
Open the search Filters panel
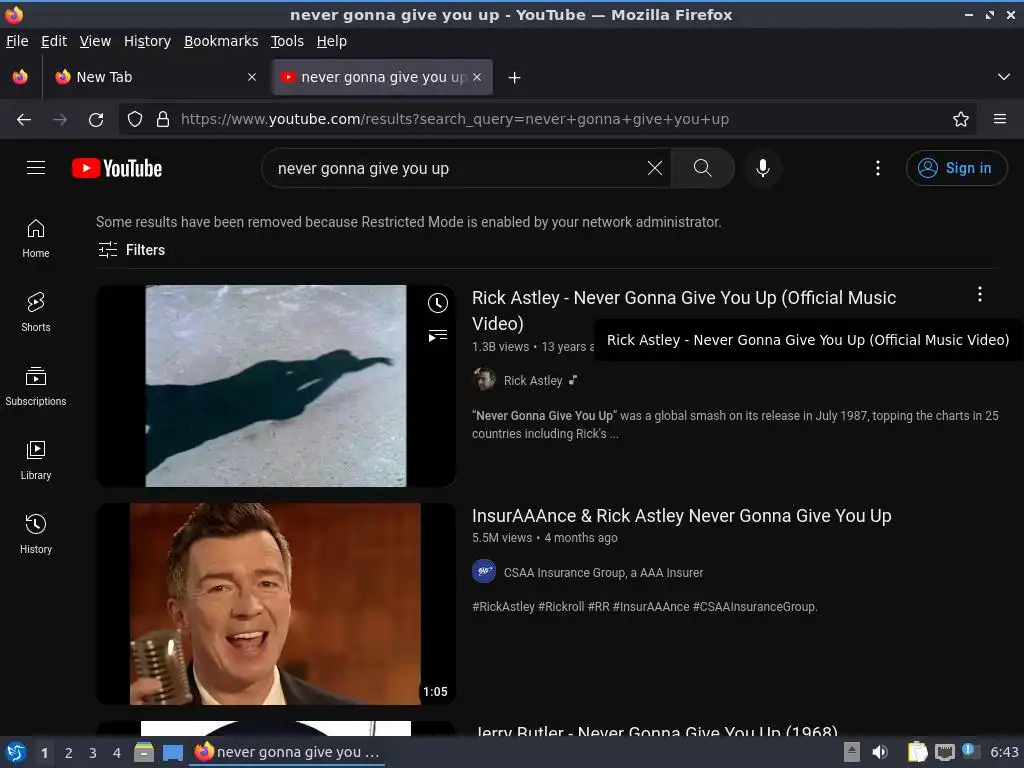[131, 249]
